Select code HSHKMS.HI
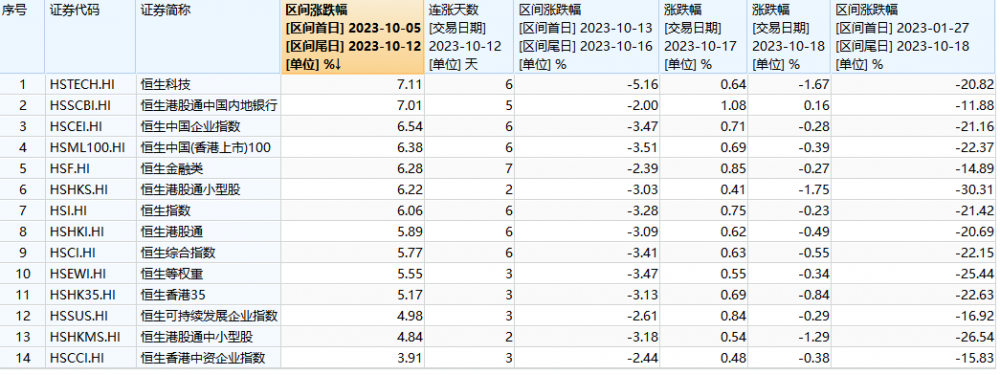The image size is (1000, 375). [x=84, y=337]
